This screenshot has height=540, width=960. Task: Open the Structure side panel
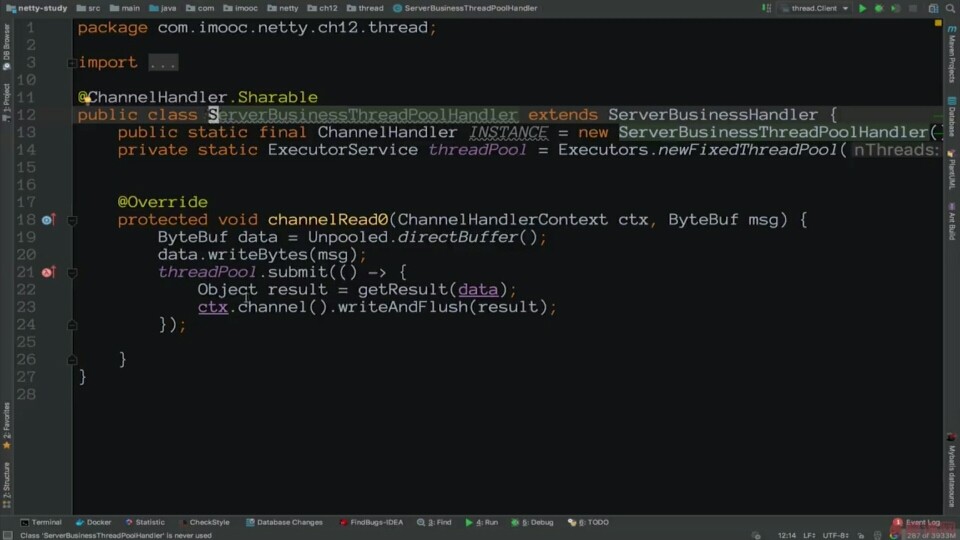(x=7, y=485)
